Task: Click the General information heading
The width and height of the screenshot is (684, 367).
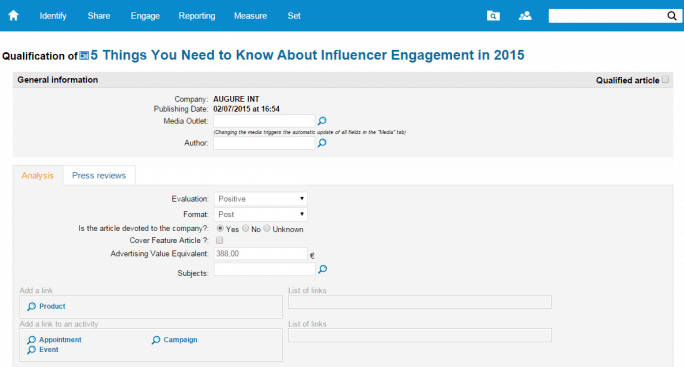Action: 58,80
